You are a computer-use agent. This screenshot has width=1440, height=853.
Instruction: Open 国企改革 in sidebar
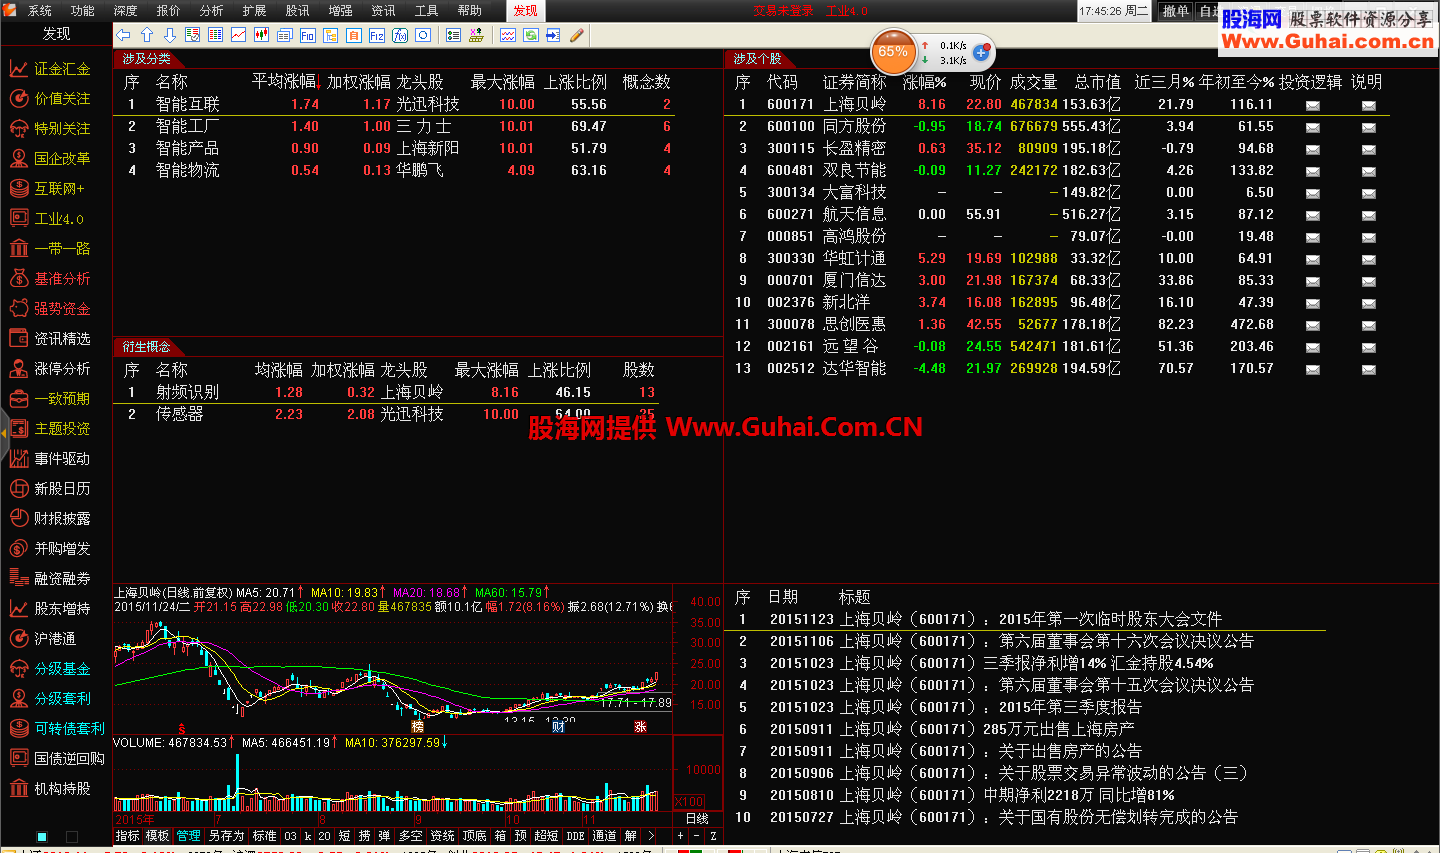coord(62,159)
